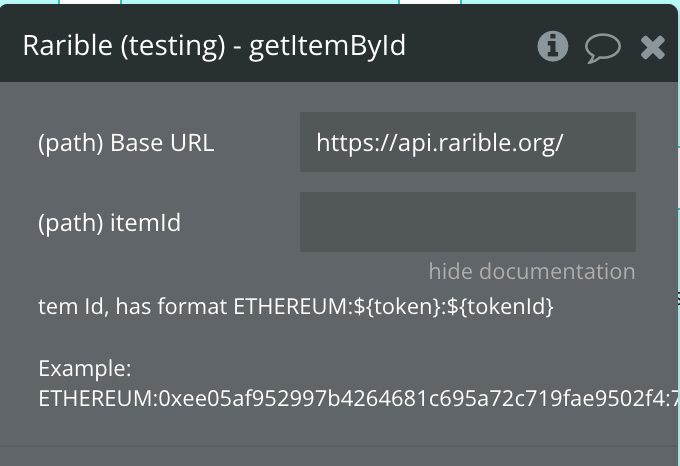680x466 pixels.
Task: Click into the Base URL input field
Action: 468,142
